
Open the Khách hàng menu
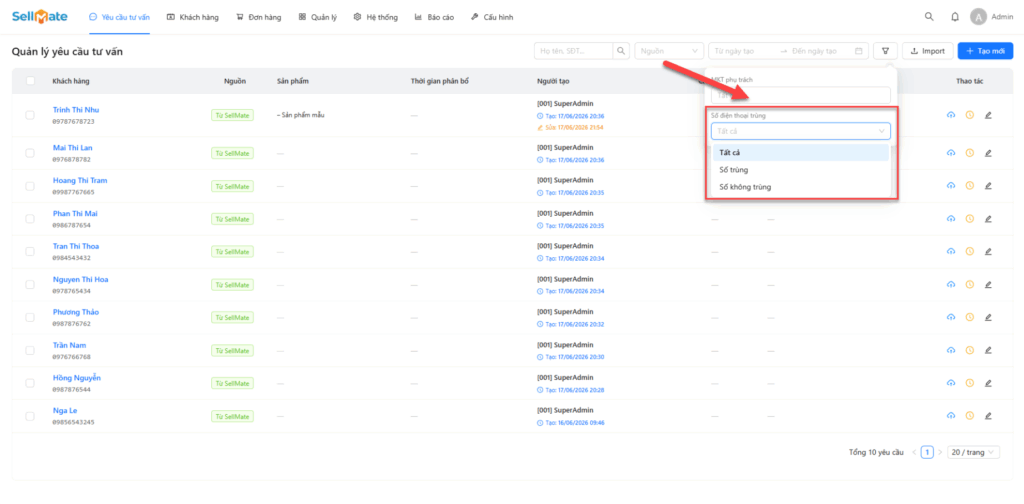click(193, 18)
